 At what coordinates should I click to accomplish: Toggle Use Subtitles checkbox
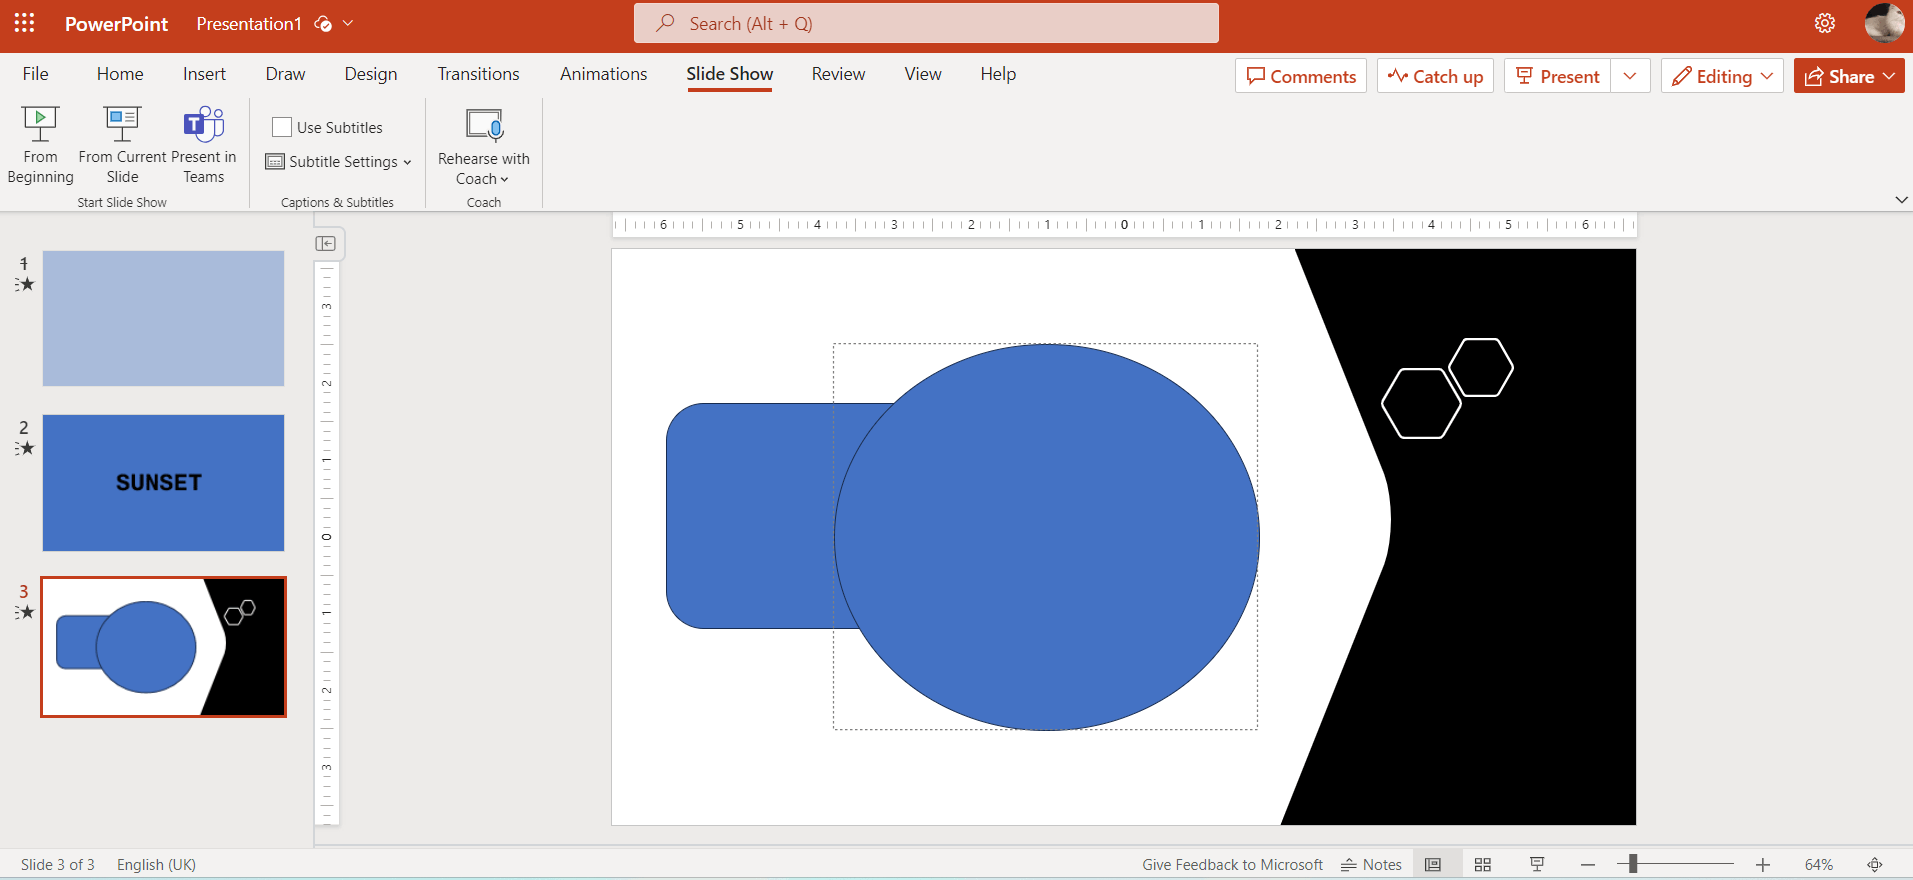pyautogui.click(x=282, y=127)
